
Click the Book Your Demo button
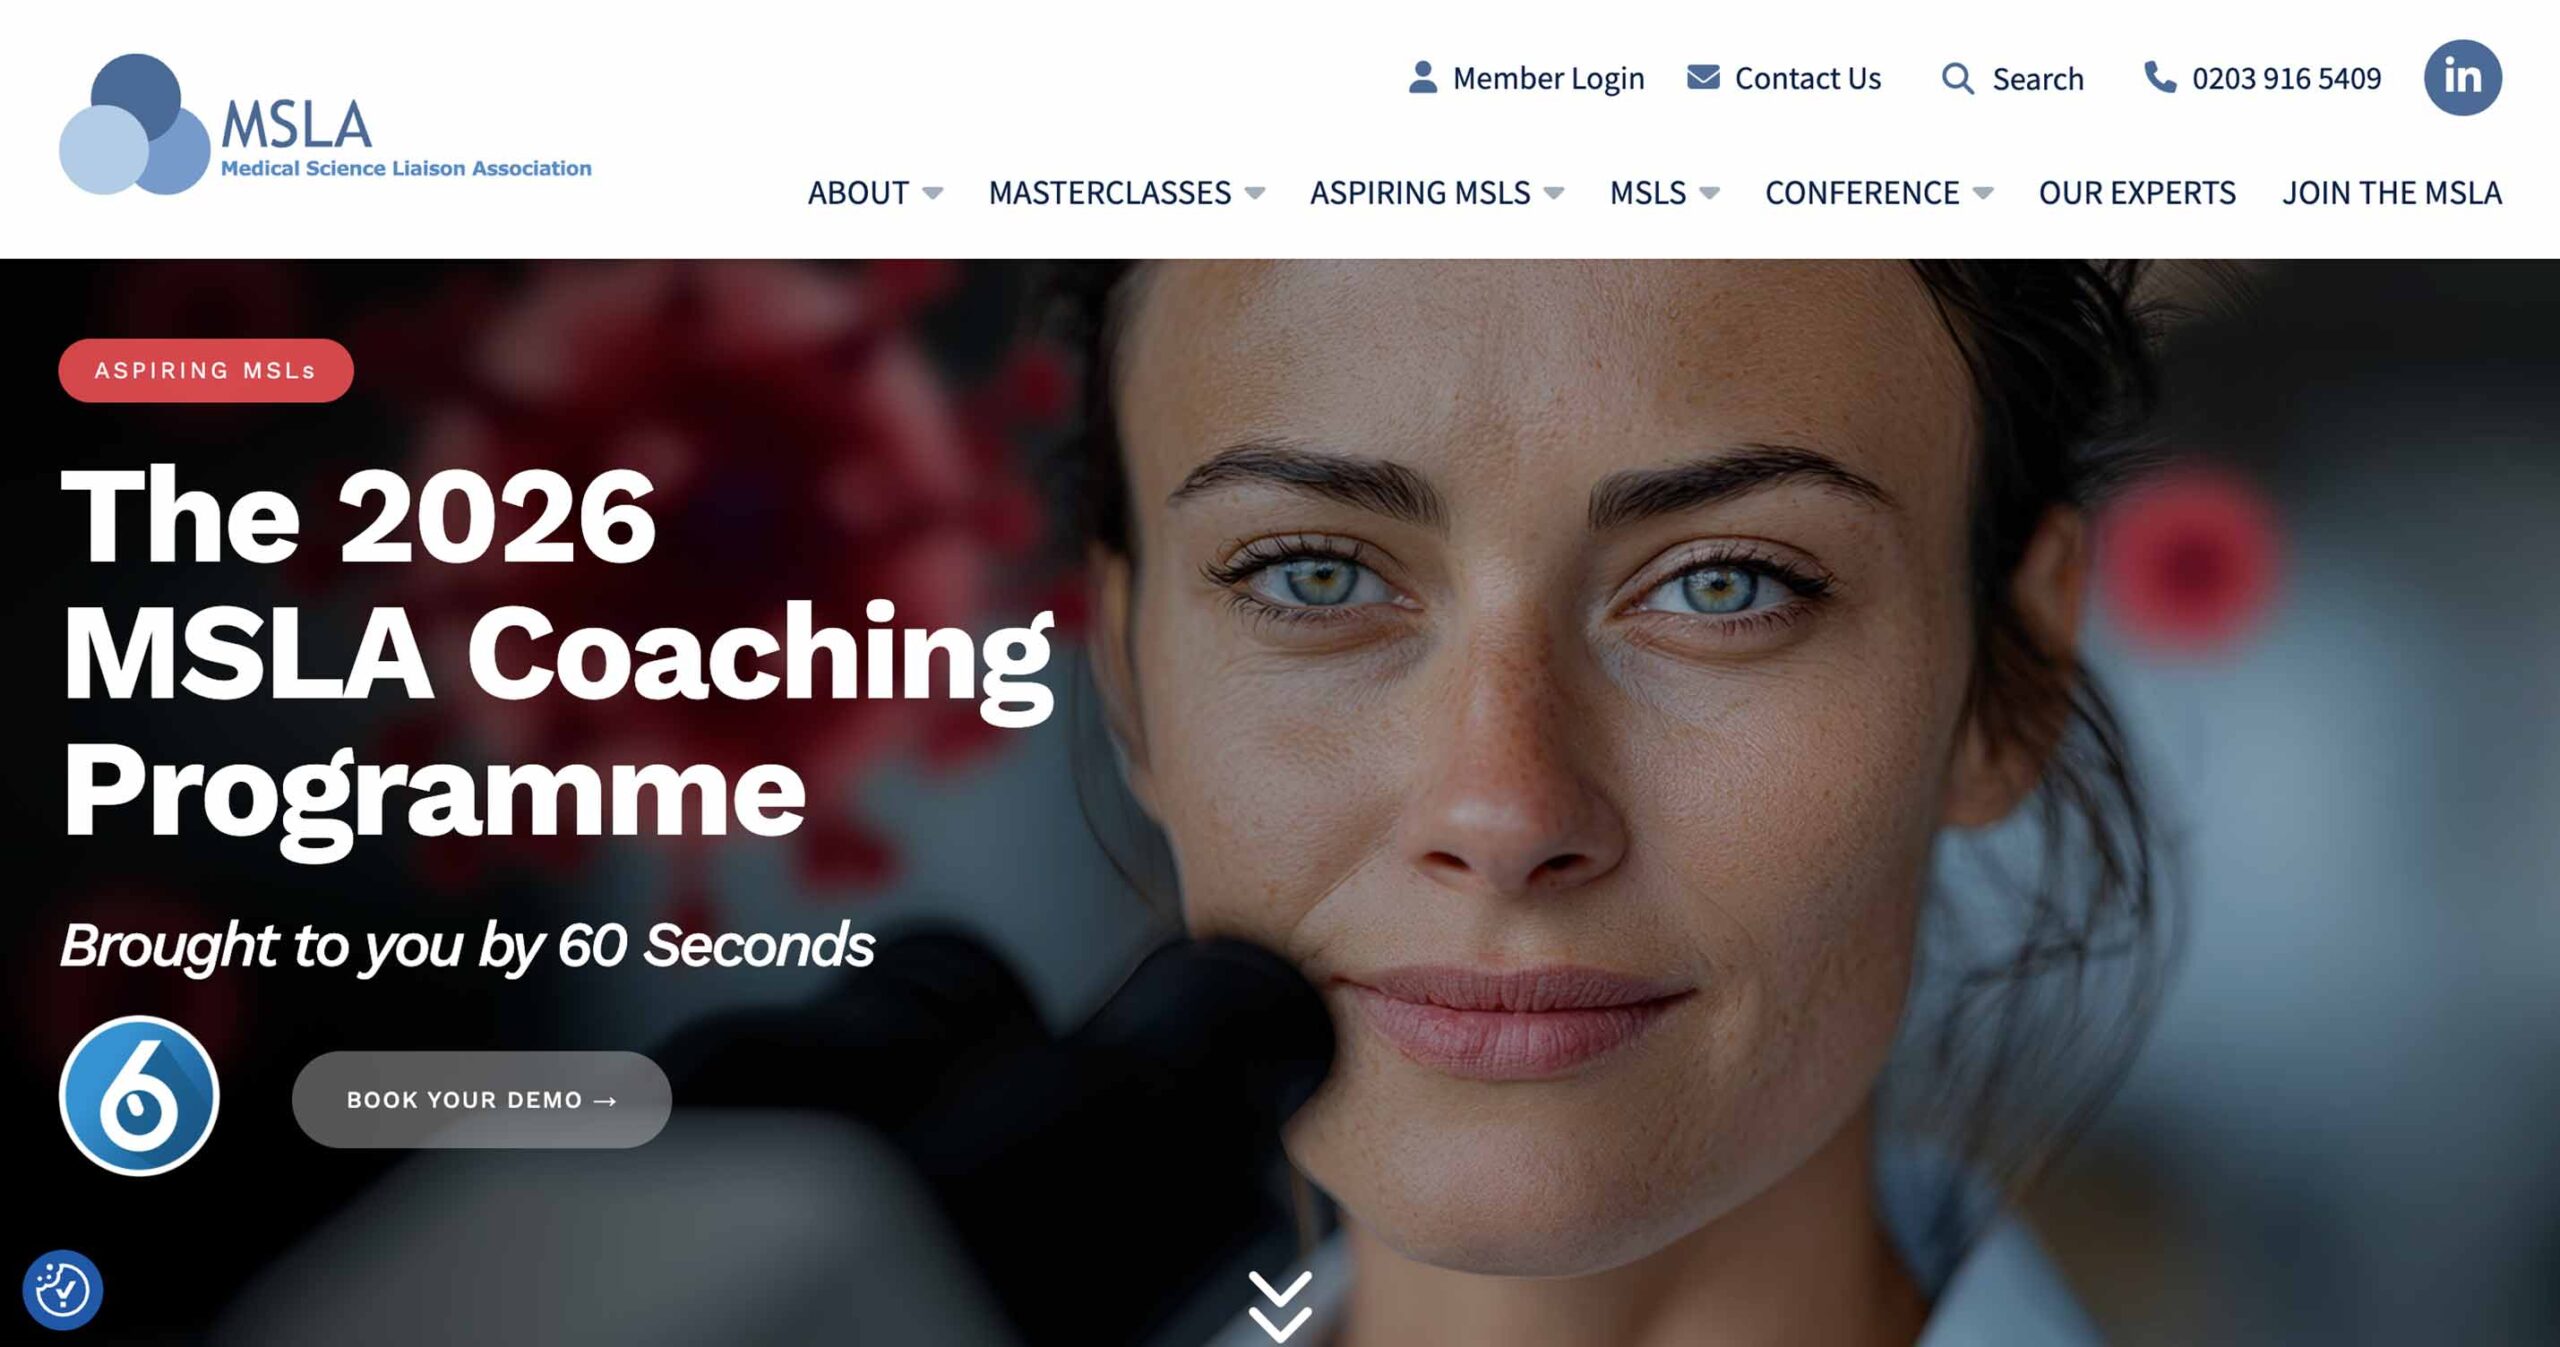coord(482,1100)
